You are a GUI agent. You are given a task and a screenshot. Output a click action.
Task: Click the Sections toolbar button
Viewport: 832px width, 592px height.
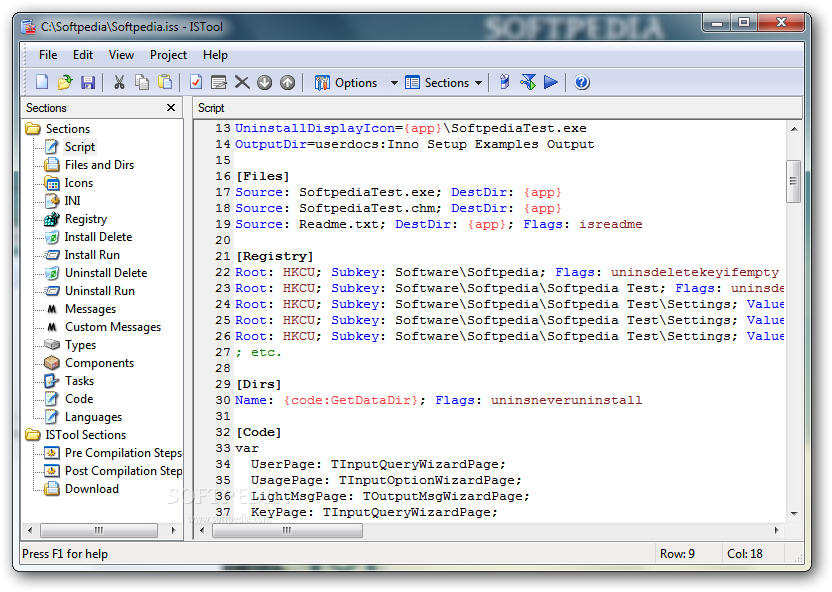click(x=437, y=83)
